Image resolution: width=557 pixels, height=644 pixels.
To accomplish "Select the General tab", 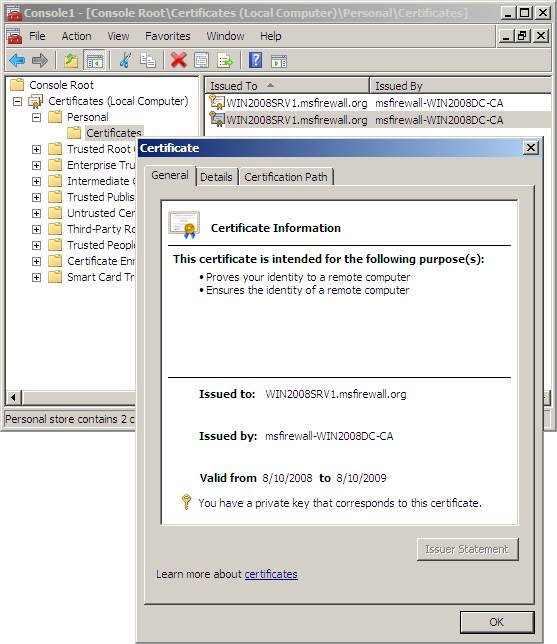I will click(170, 175).
